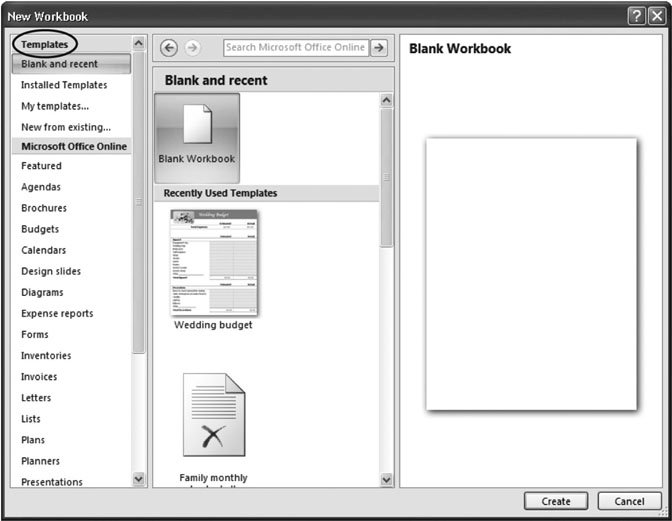Image resolution: width=672 pixels, height=521 pixels.
Task: Click the Back navigation arrow icon
Action: tap(169, 48)
